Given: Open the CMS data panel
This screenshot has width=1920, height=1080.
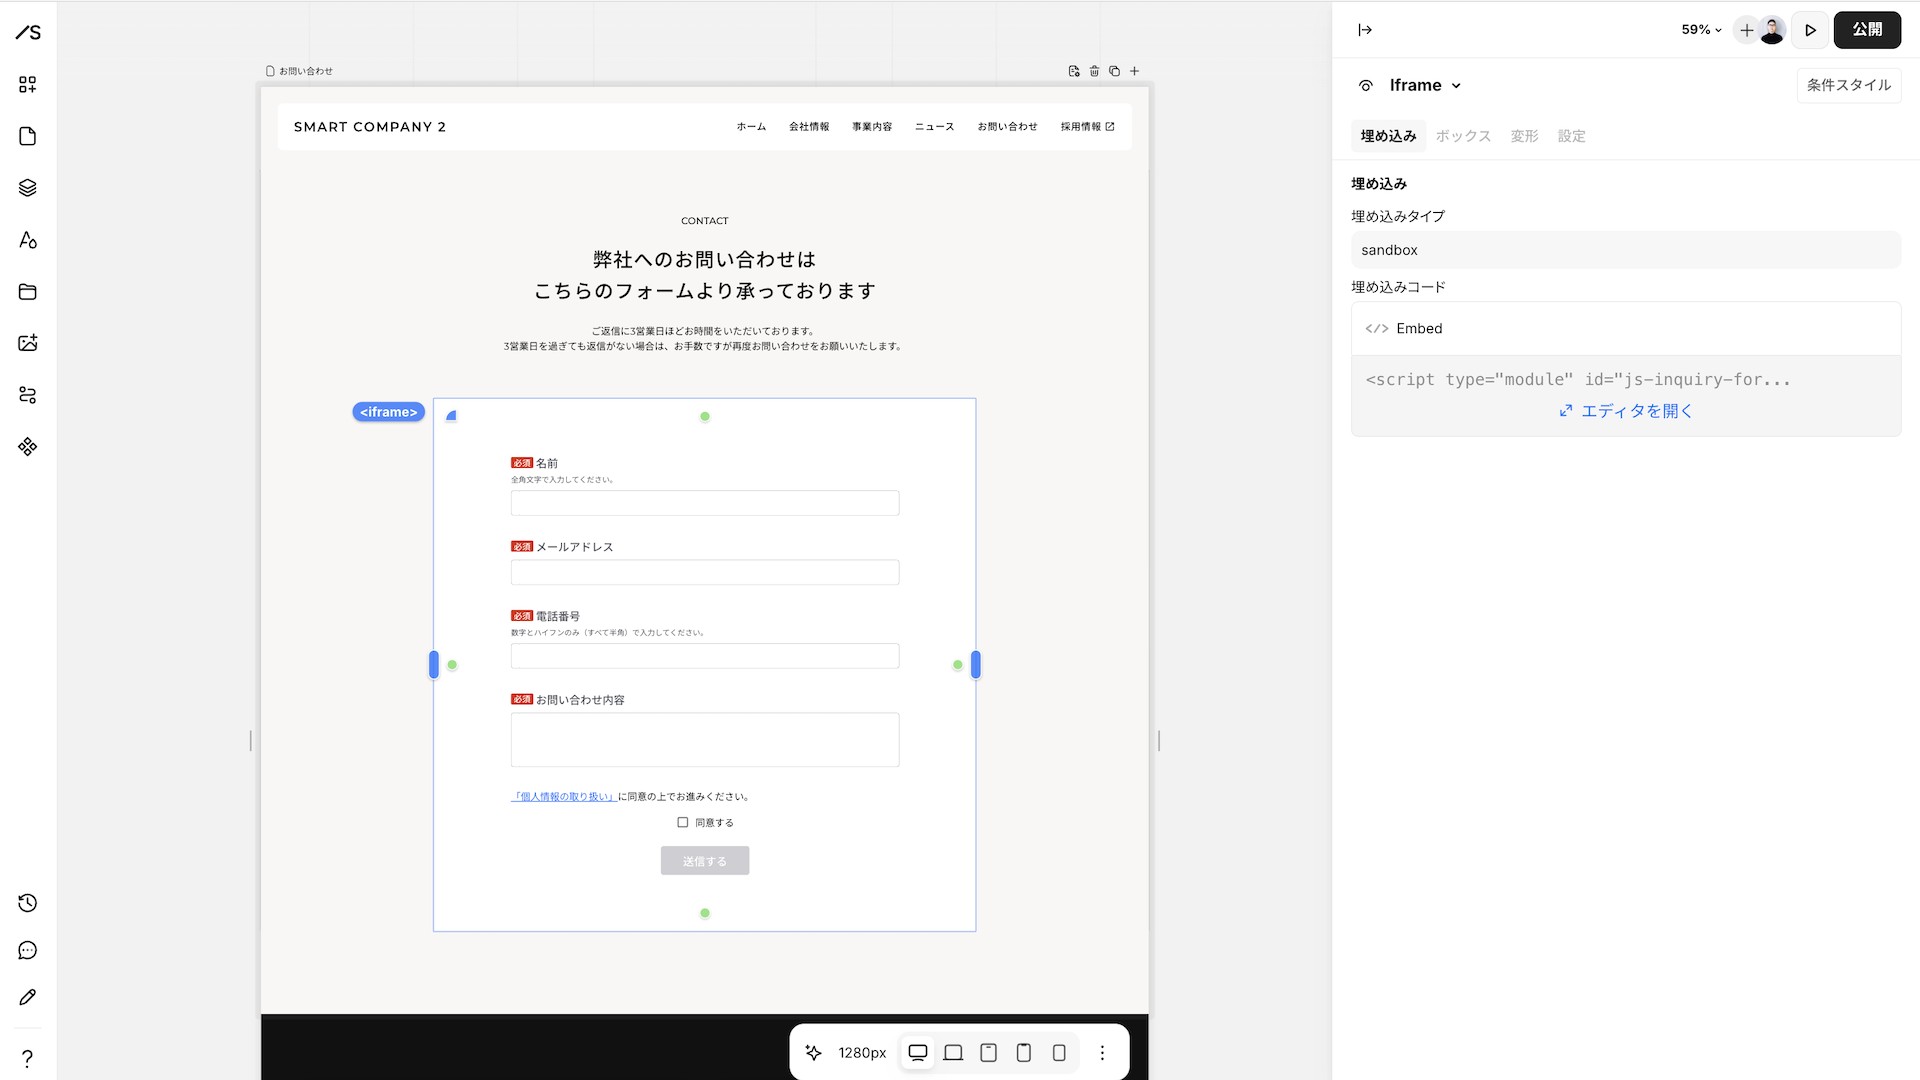Looking at the screenshot, I should coord(28,395).
